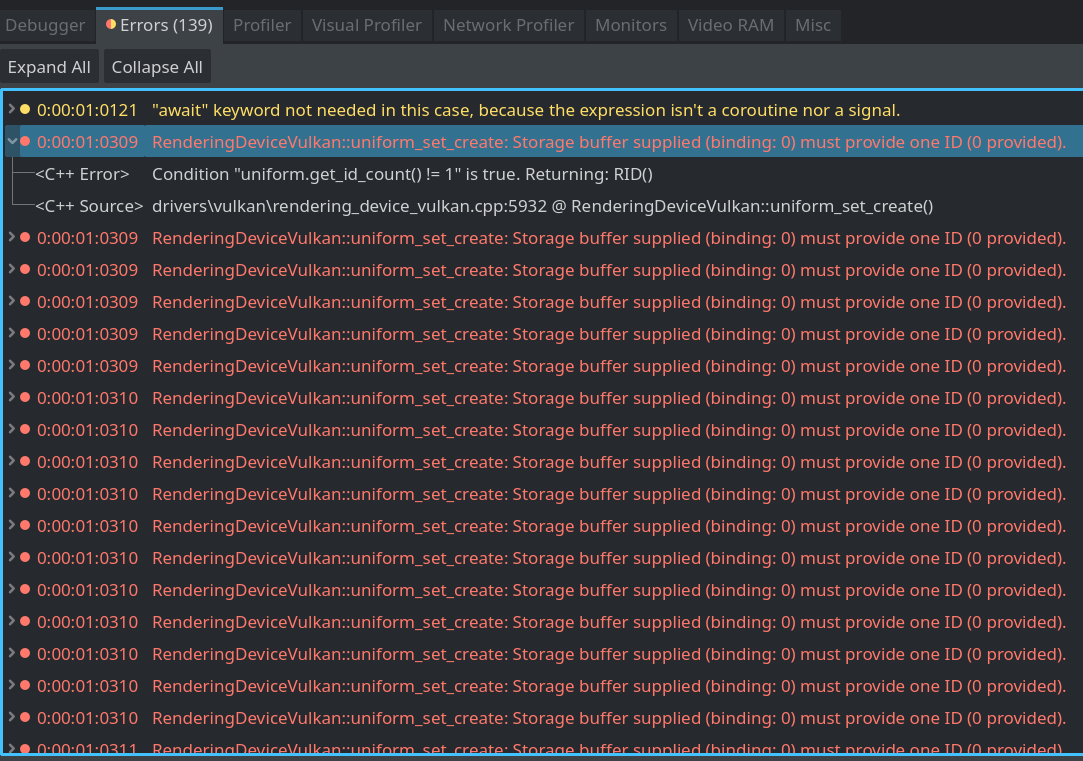Switch to the Visual Profiler tab
This screenshot has height=761, width=1083.
coord(366,25)
